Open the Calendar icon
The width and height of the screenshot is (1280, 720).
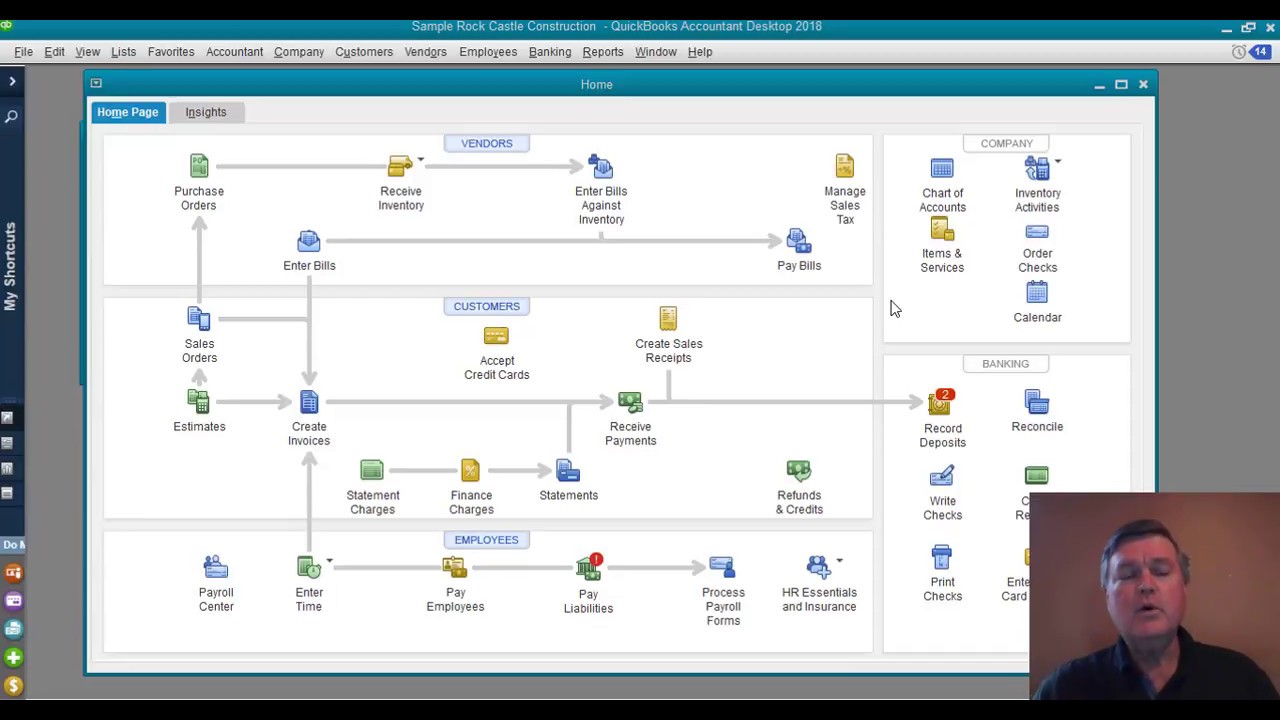(x=1037, y=293)
